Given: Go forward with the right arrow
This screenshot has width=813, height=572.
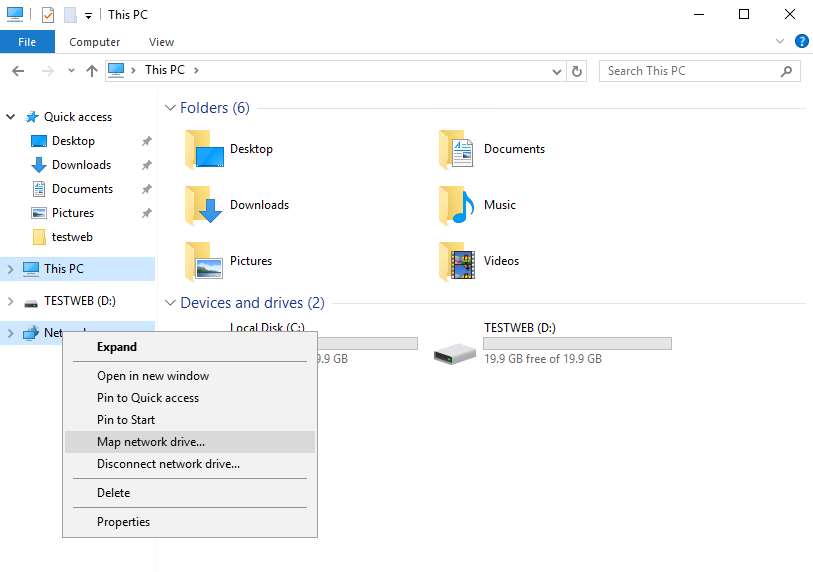Looking at the screenshot, I should (x=47, y=71).
